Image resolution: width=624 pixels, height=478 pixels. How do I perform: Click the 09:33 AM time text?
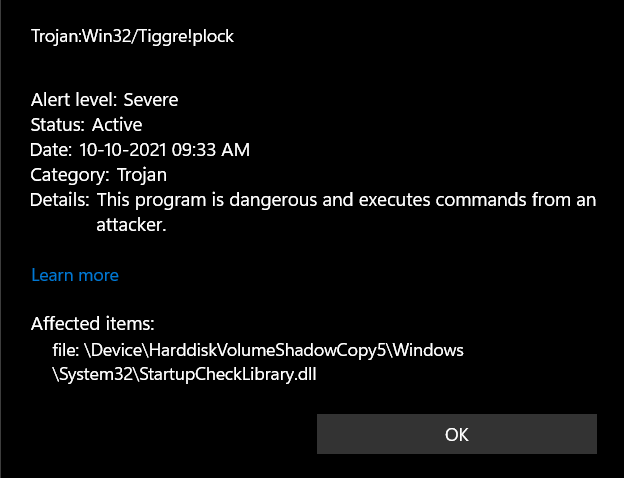point(211,150)
